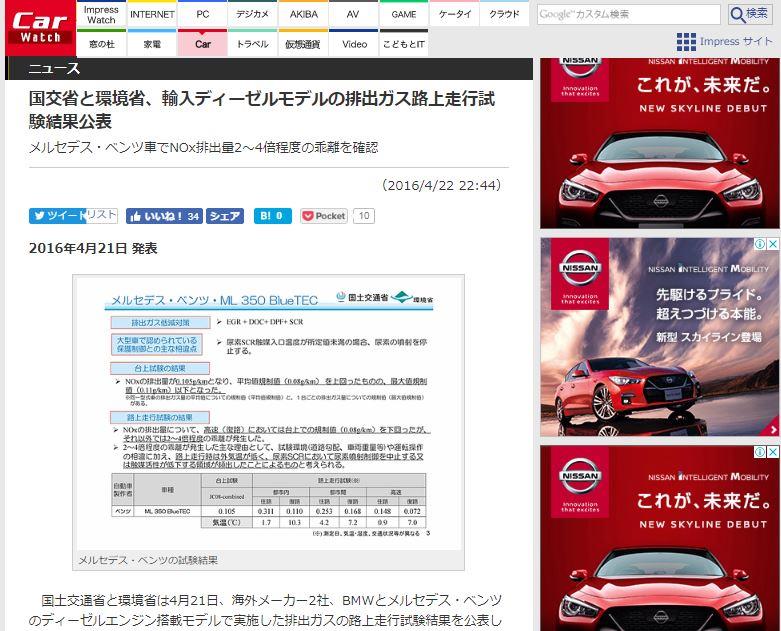Open the こどもとIT tab
The height and width of the screenshot is (631, 781).
click(x=403, y=44)
